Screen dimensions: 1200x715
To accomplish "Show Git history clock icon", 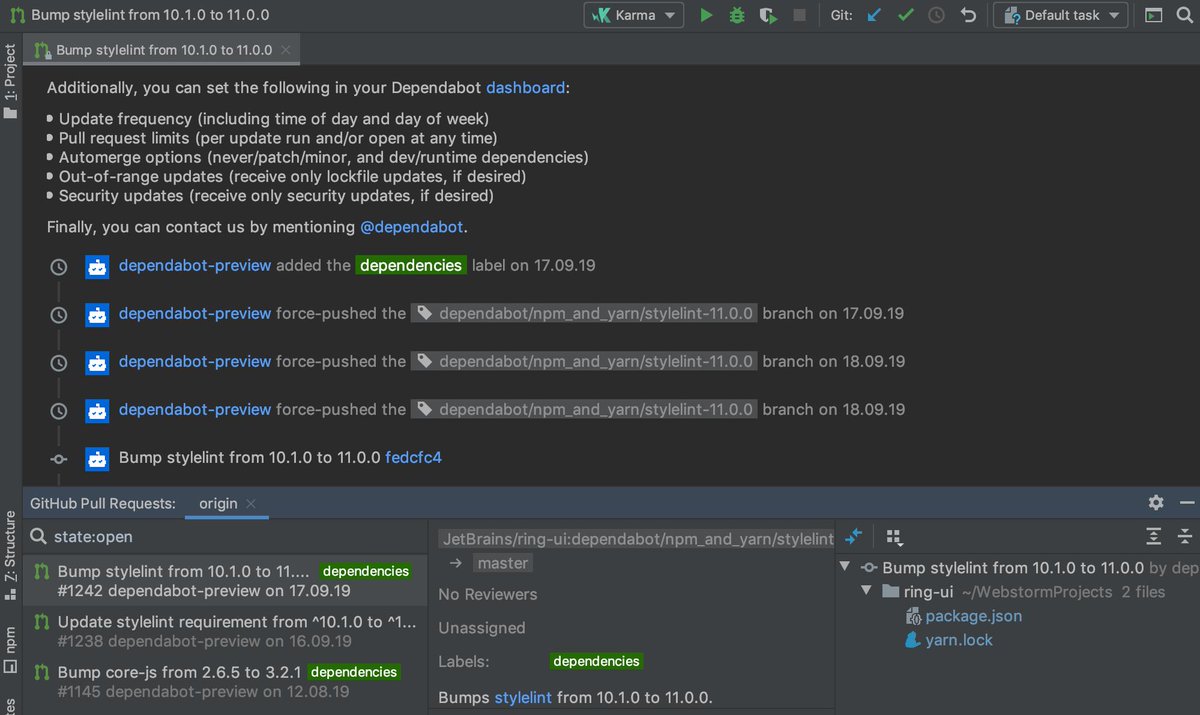I will tap(936, 15).
